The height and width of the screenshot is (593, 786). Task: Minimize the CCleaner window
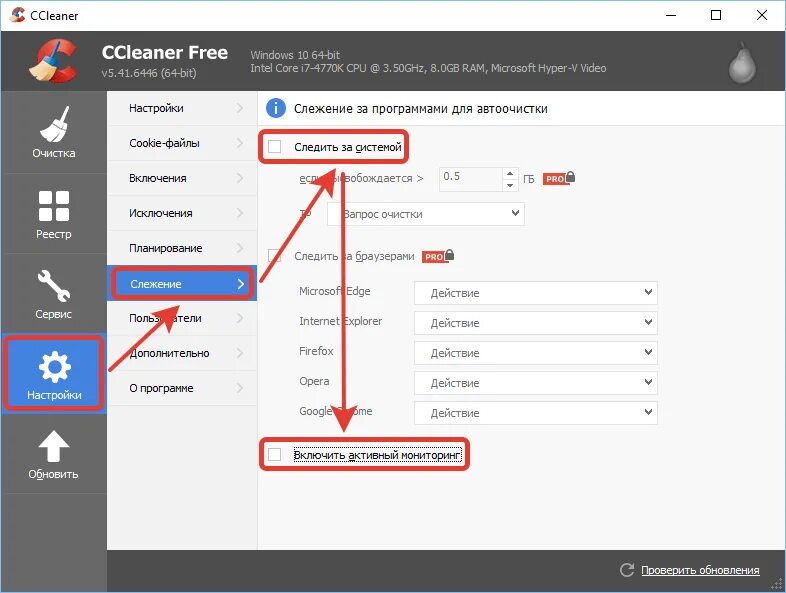click(671, 15)
